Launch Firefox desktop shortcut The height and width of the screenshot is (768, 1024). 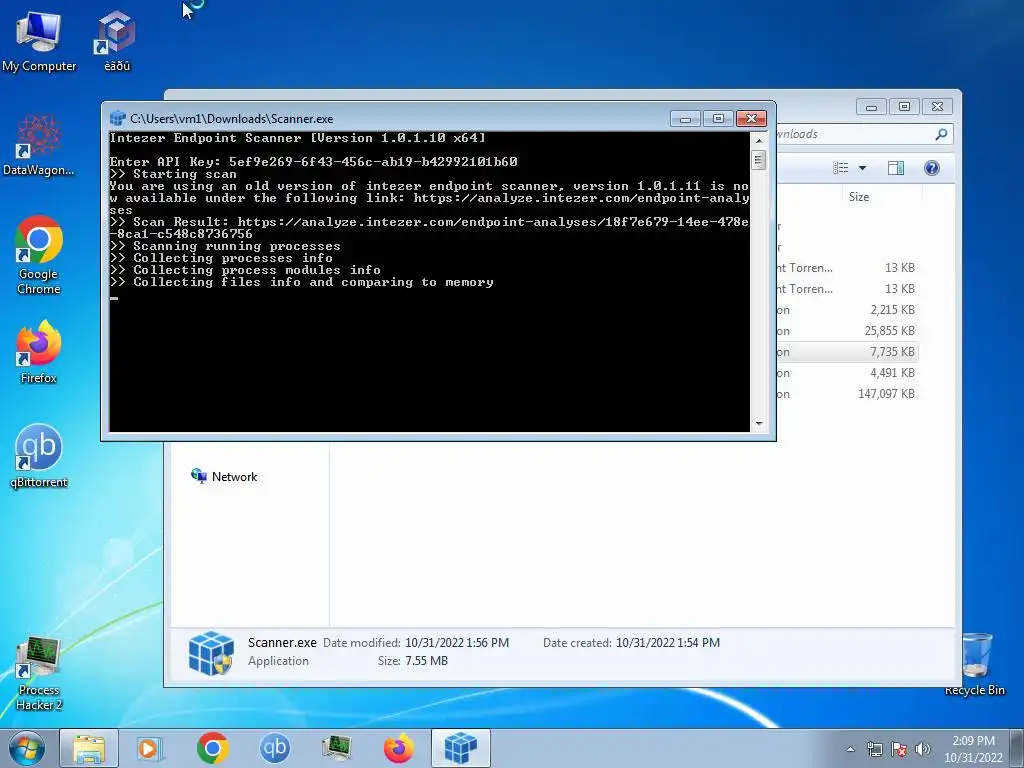tap(39, 351)
